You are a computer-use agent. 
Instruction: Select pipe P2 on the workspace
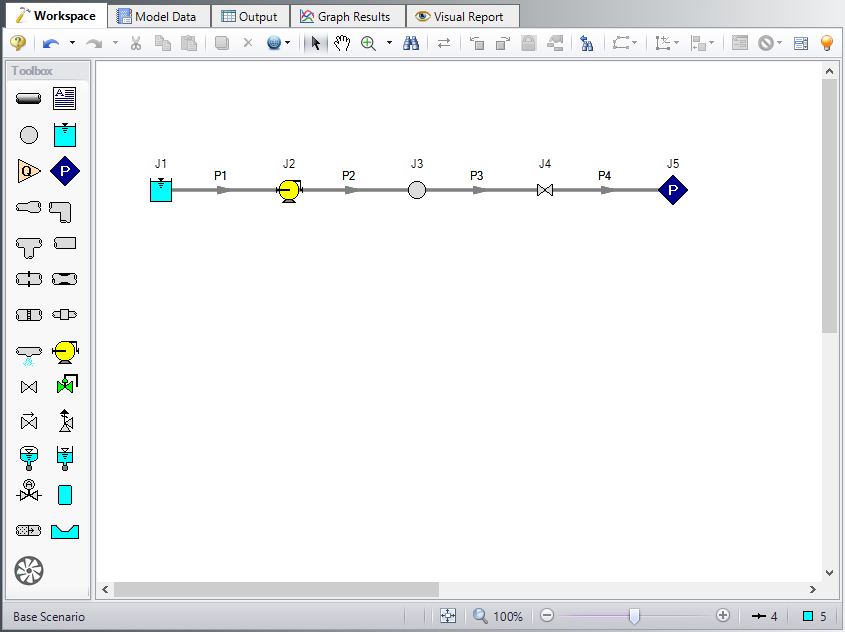353,190
